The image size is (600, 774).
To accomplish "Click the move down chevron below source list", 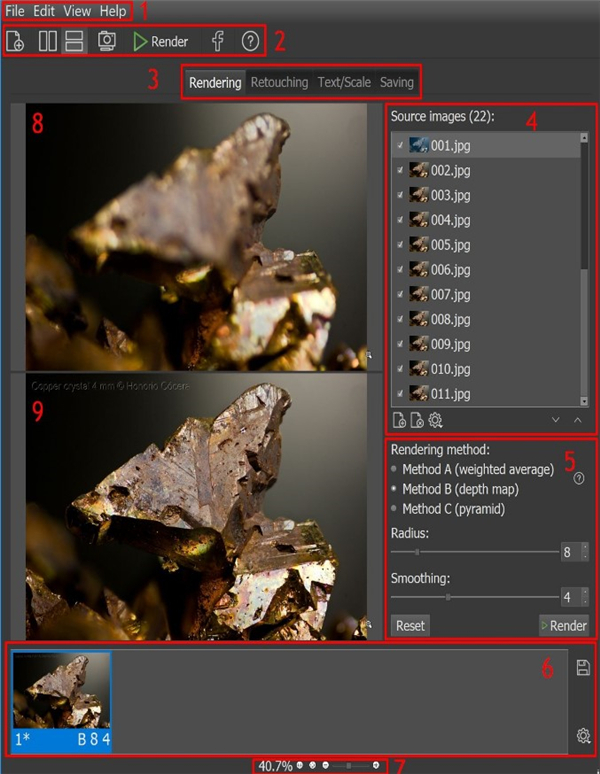I will coord(556,420).
